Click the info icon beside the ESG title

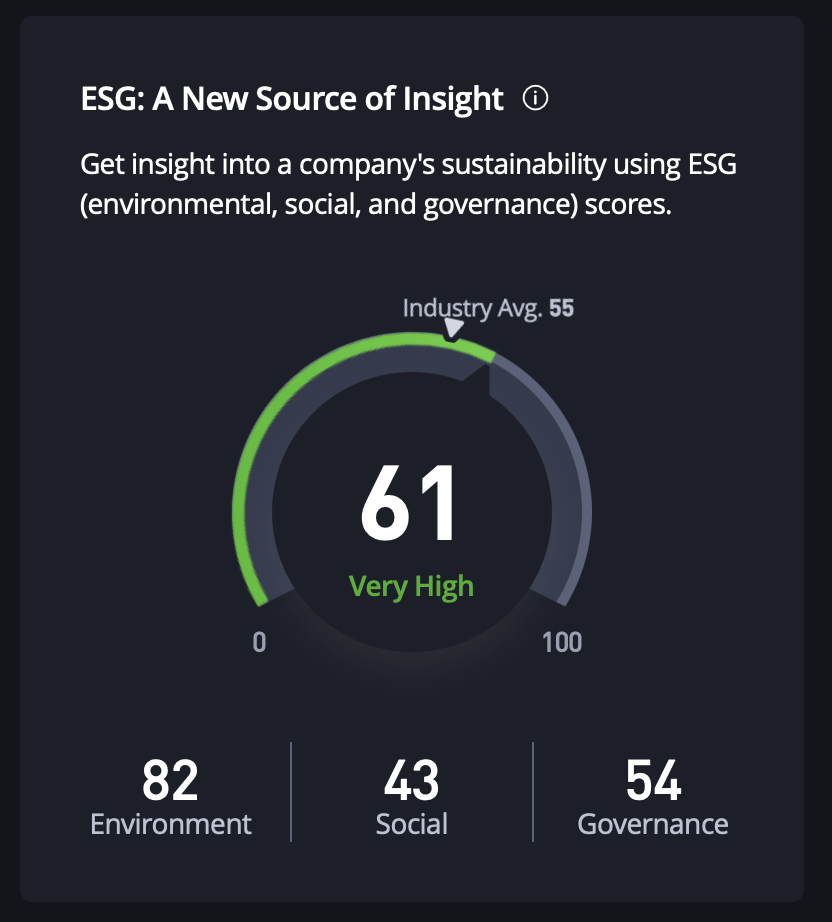pos(536,99)
